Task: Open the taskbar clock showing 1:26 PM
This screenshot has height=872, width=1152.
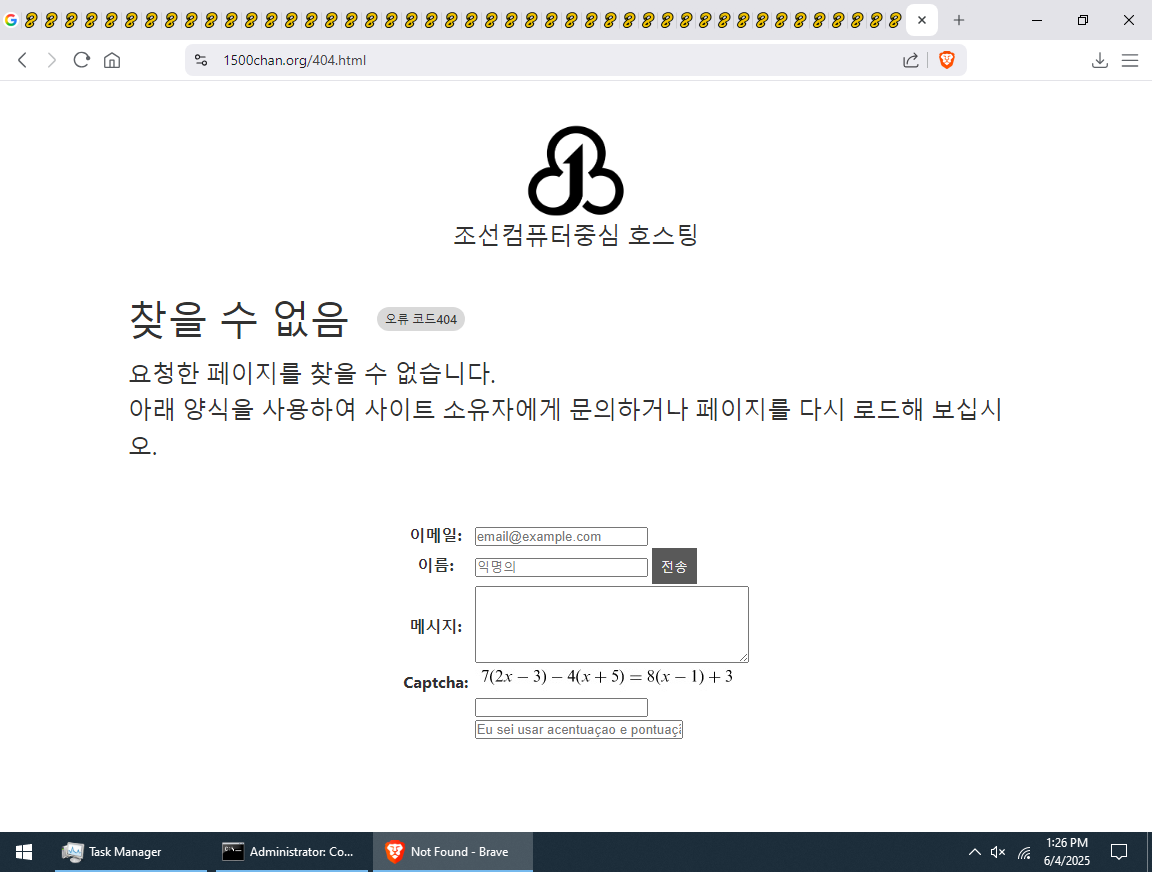Action: 1067,852
